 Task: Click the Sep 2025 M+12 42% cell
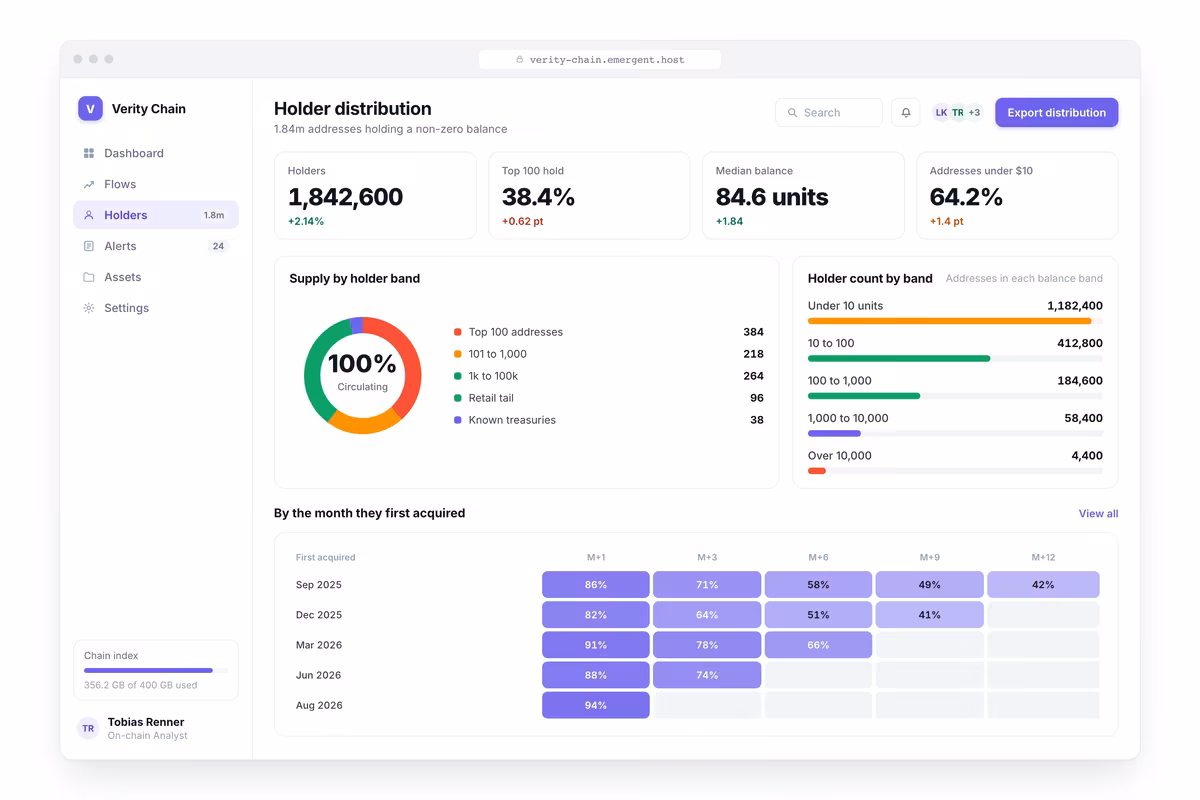click(1043, 585)
